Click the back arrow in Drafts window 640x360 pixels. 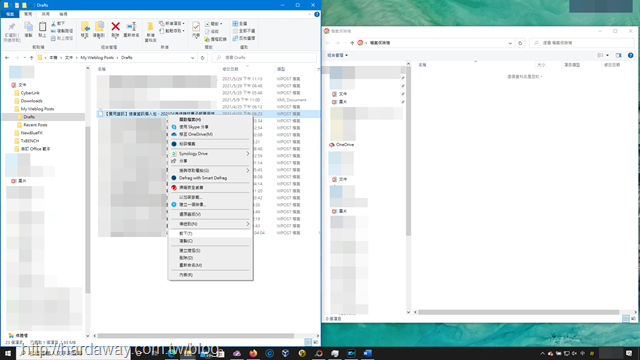pyautogui.click(x=7, y=58)
